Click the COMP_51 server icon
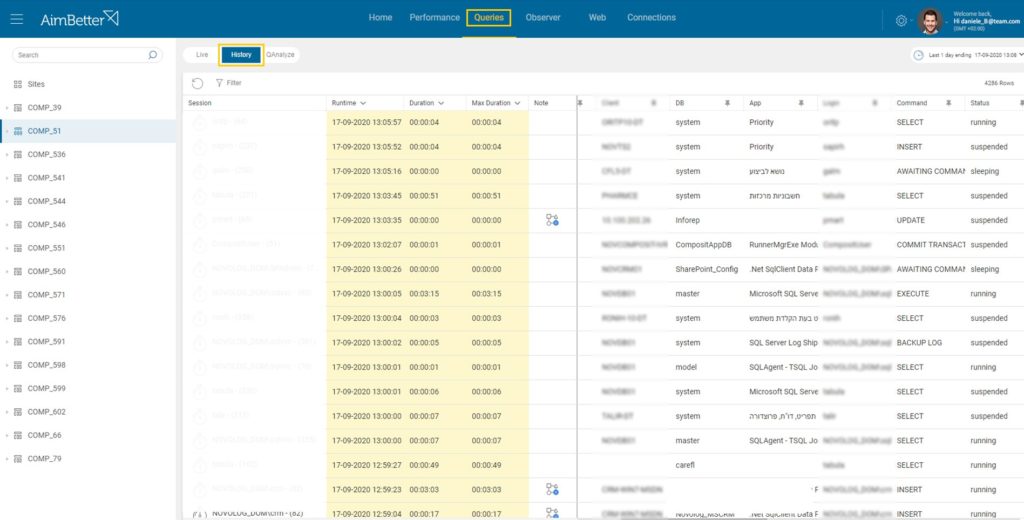The width and height of the screenshot is (1024, 520). (18, 131)
